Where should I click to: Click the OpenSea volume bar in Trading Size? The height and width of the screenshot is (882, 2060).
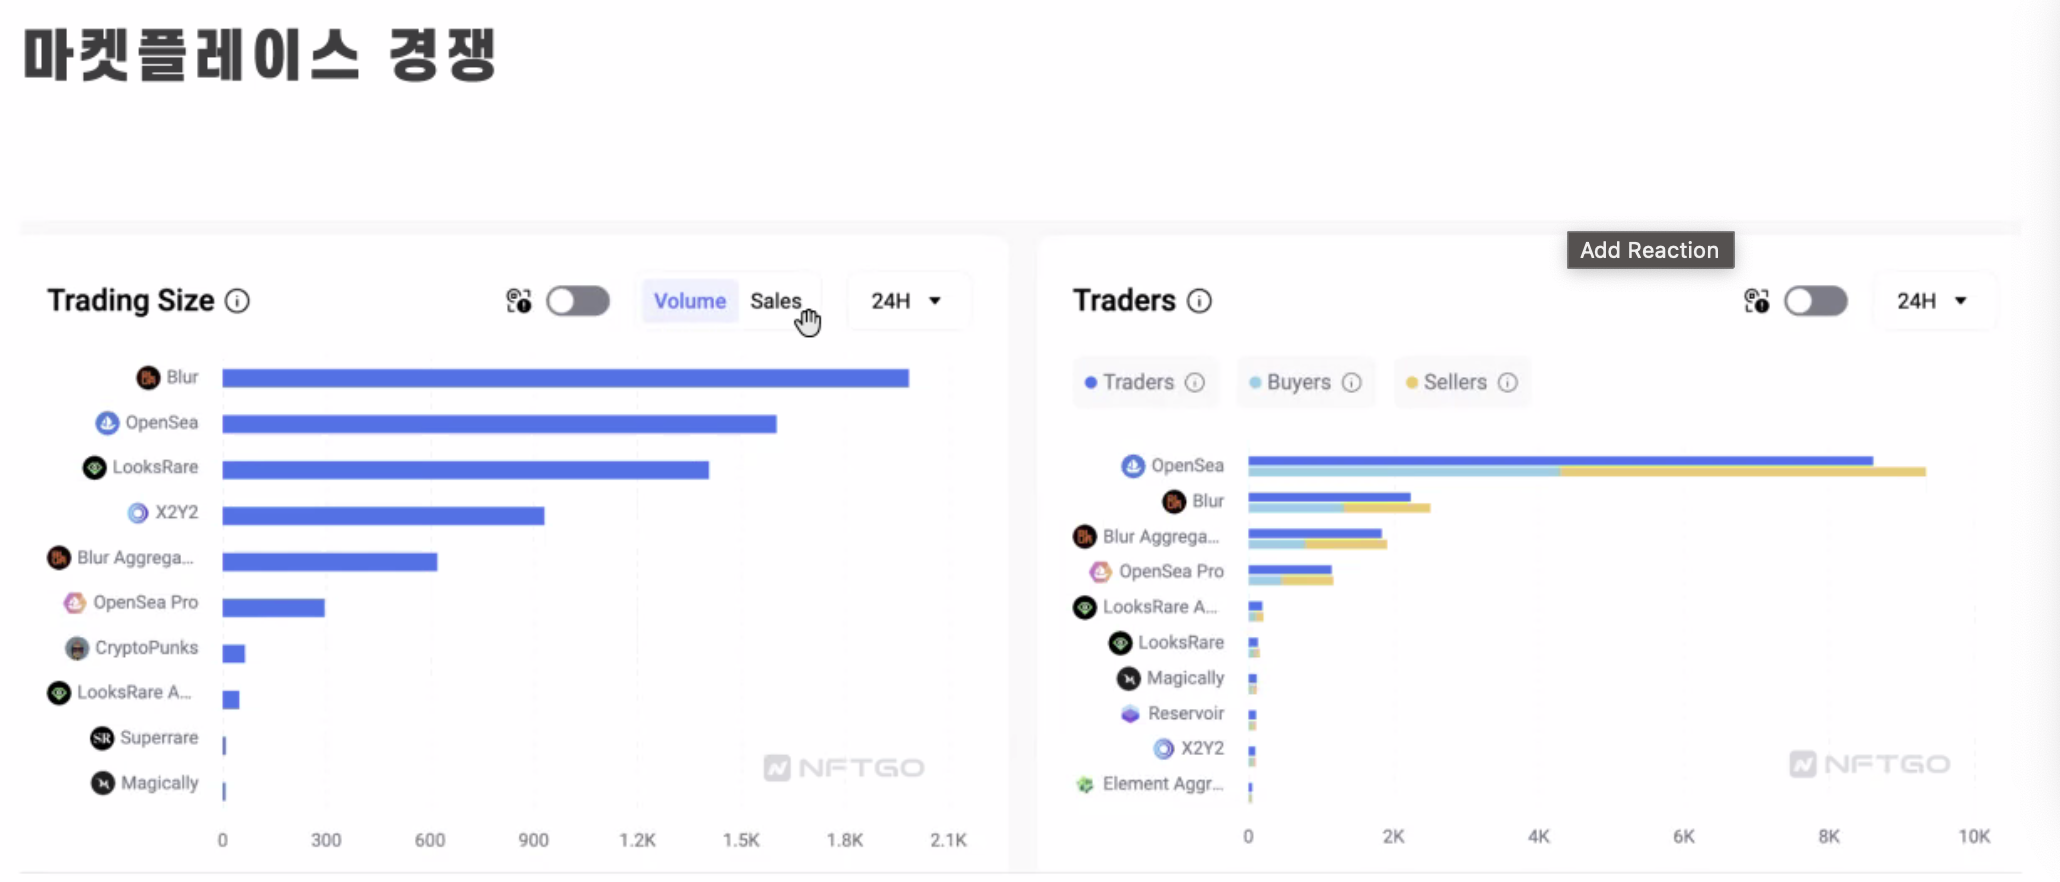[x=499, y=424]
